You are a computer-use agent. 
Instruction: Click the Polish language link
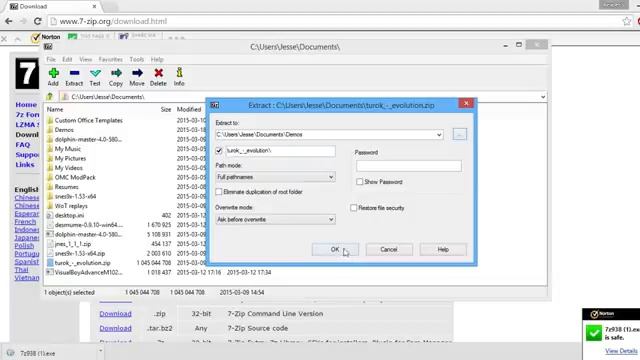click(24, 246)
